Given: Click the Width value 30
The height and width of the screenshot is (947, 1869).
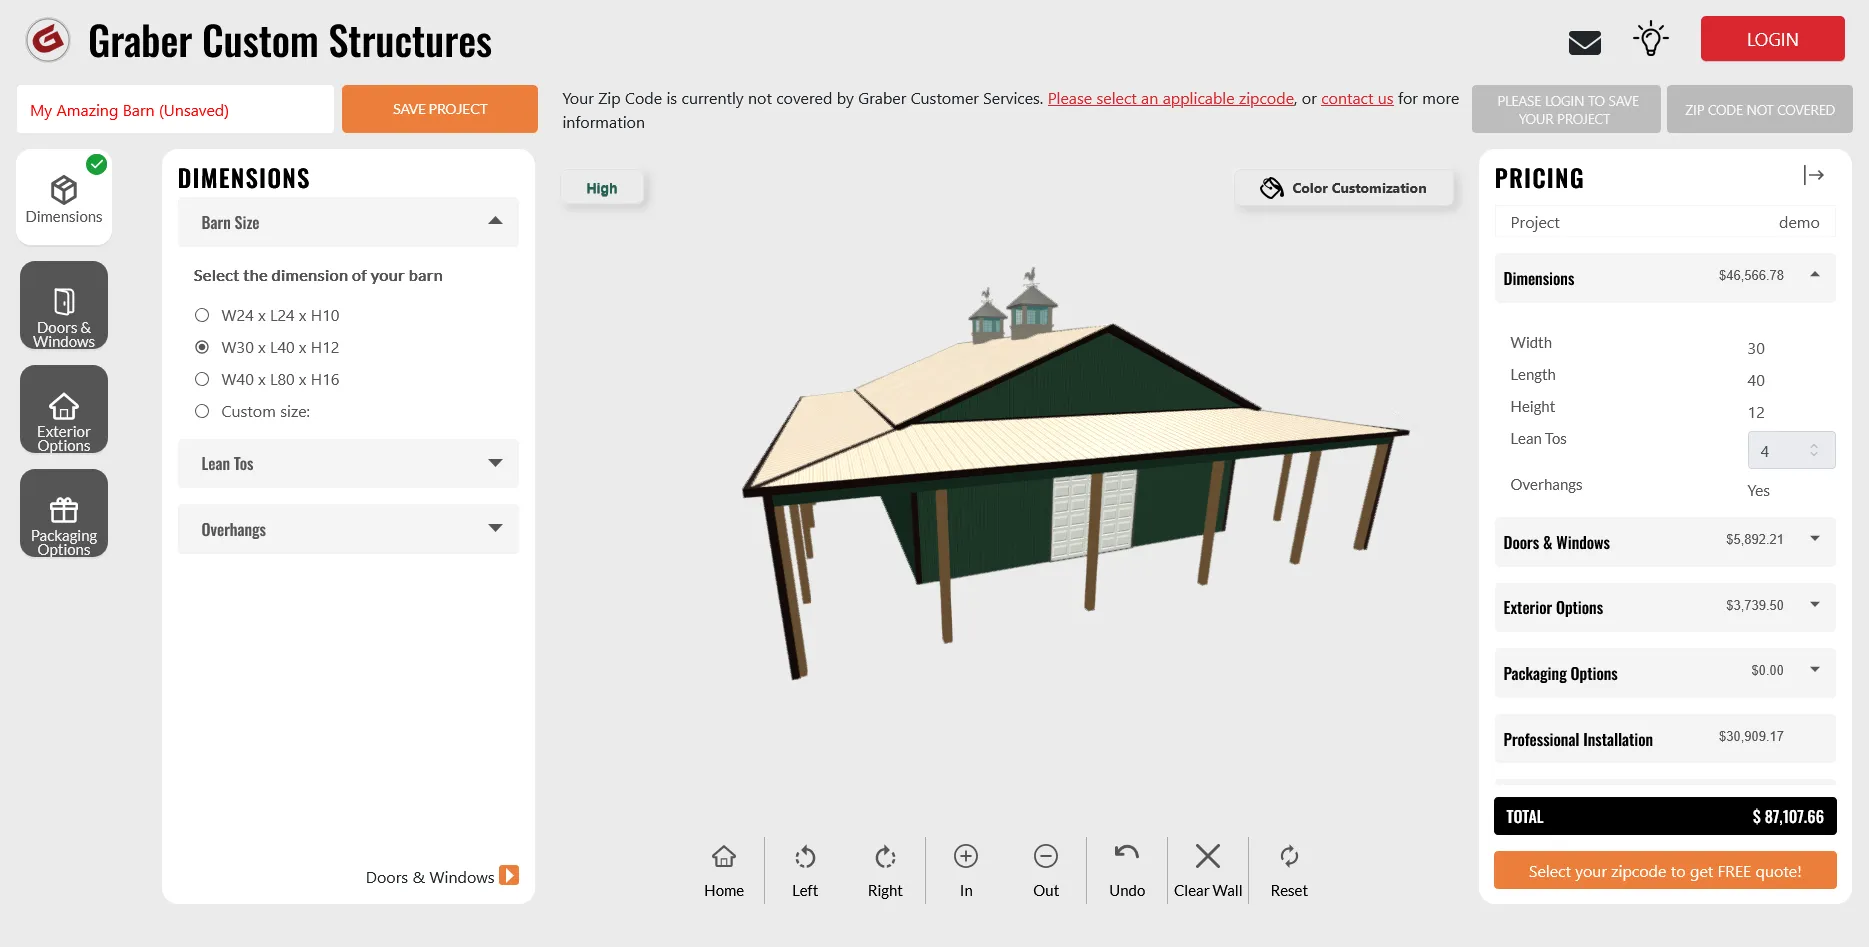Looking at the screenshot, I should click(x=1756, y=348).
